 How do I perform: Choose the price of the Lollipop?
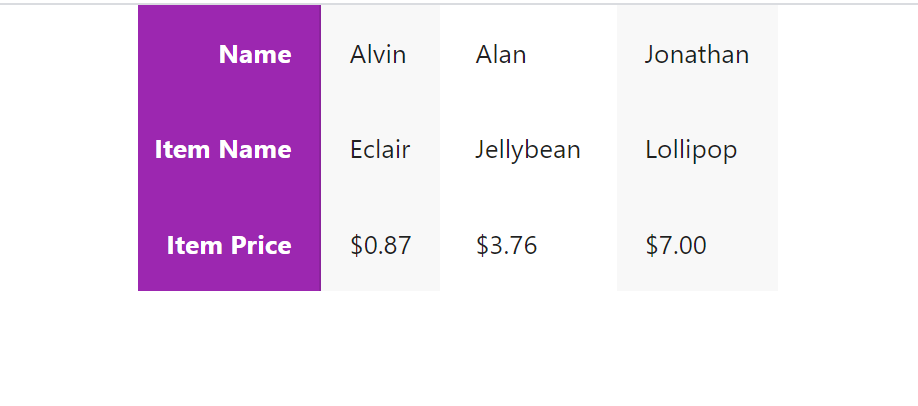point(676,245)
